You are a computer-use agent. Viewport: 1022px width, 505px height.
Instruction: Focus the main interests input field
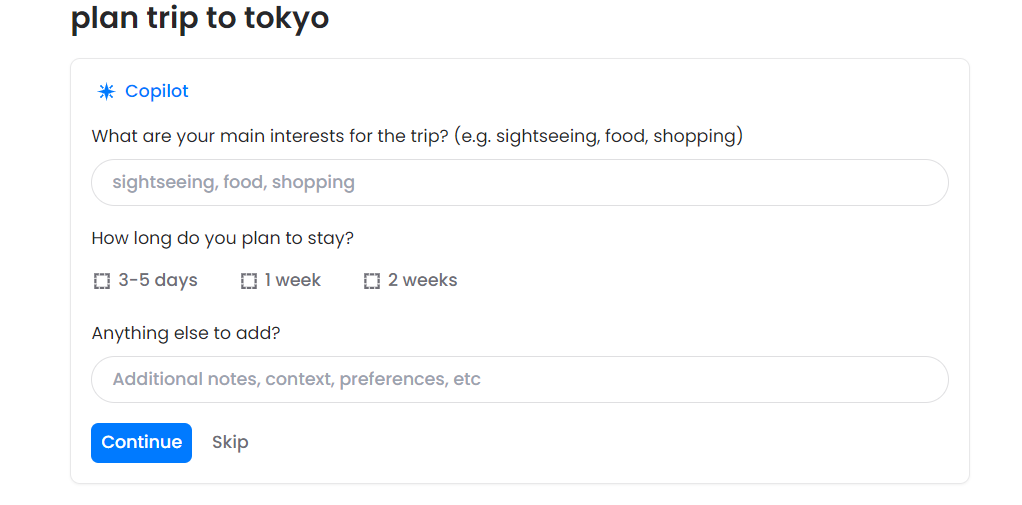pos(519,183)
